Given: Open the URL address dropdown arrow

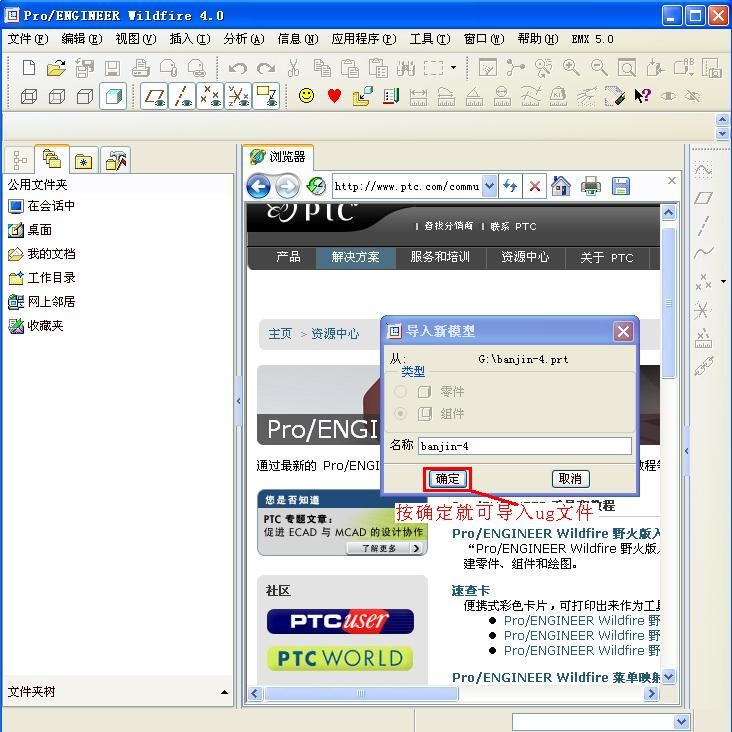Looking at the screenshot, I should point(489,186).
